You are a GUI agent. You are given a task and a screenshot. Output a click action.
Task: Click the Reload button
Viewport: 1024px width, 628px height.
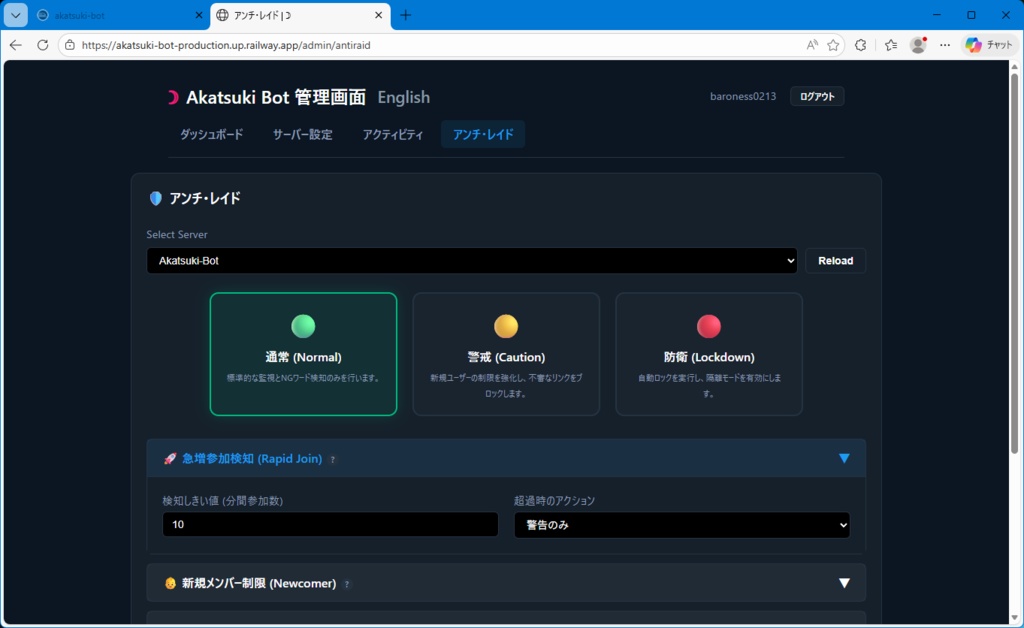click(x=835, y=260)
